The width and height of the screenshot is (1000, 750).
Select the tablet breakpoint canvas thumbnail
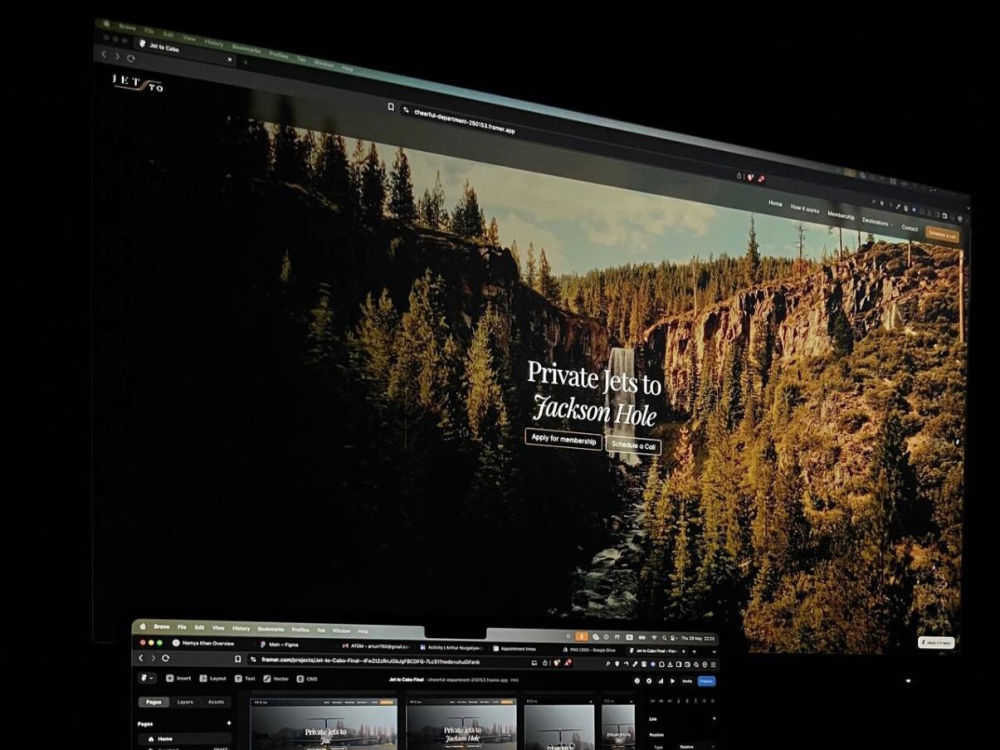[559, 727]
